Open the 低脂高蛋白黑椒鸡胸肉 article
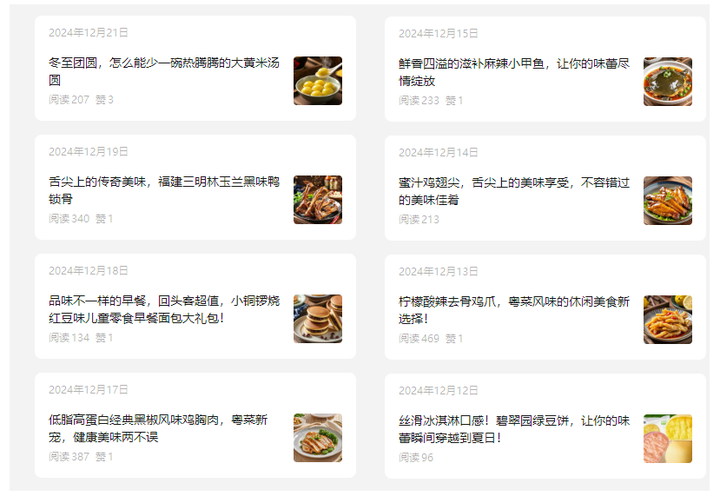 click(158, 428)
